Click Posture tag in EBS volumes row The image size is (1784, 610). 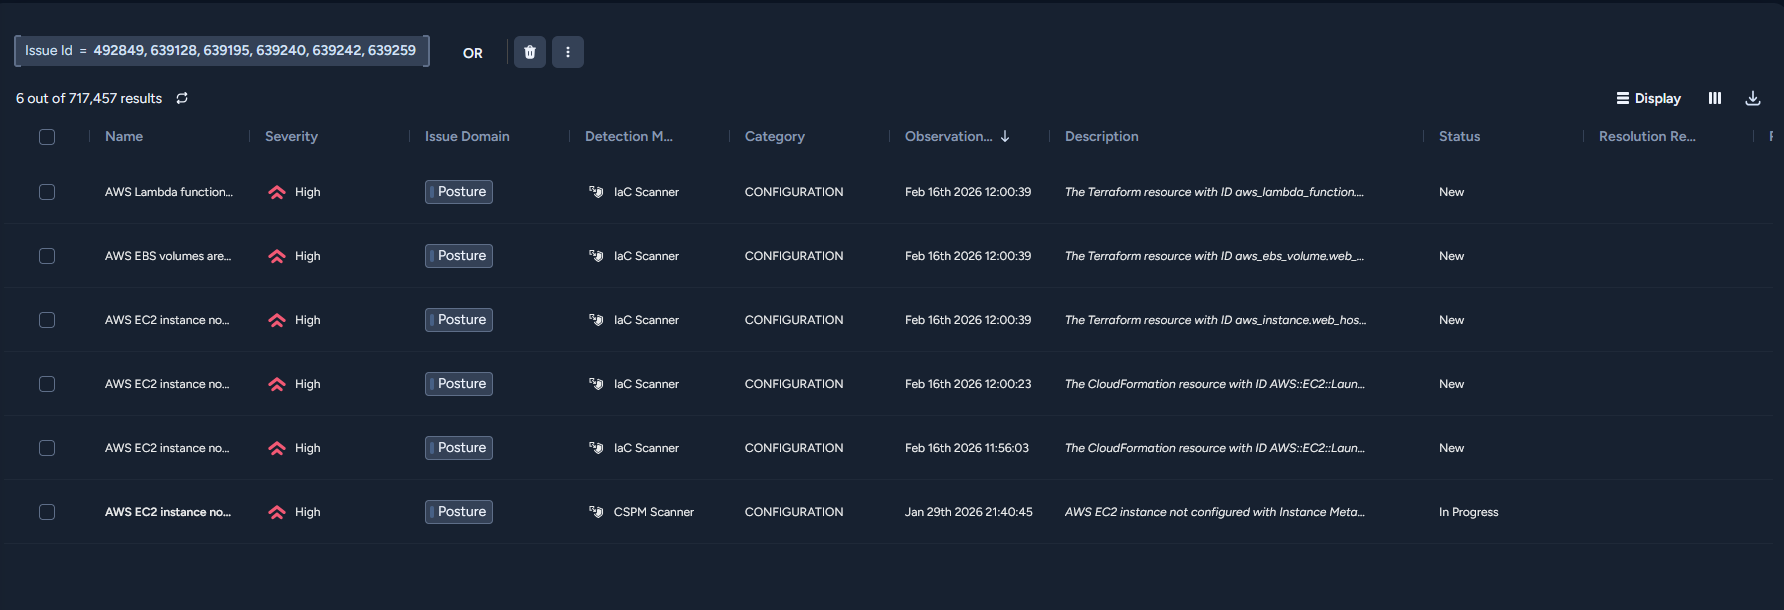coord(459,256)
